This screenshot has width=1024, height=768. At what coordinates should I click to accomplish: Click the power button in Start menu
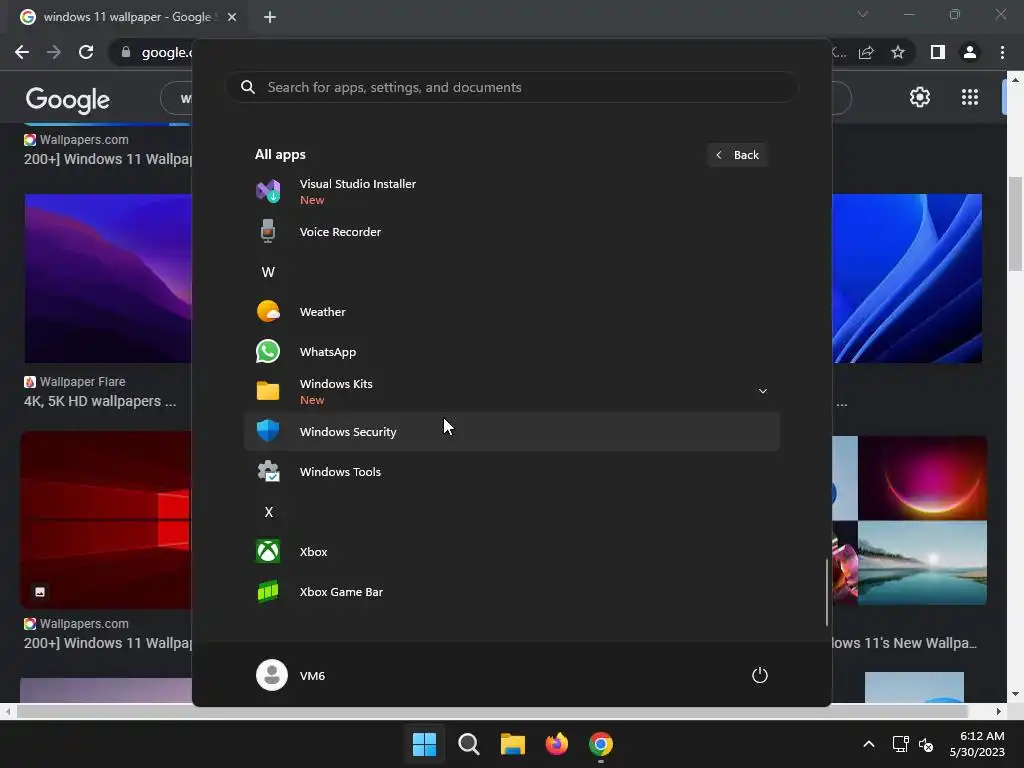click(x=760, y=675)
